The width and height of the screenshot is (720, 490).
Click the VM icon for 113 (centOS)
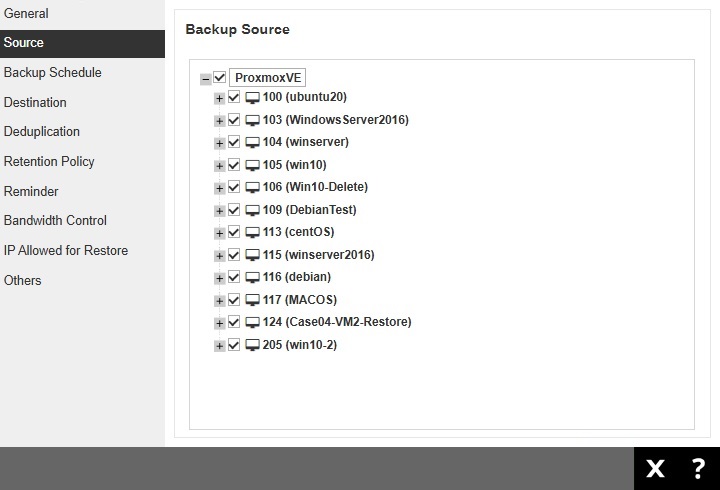tap(252, 233)
